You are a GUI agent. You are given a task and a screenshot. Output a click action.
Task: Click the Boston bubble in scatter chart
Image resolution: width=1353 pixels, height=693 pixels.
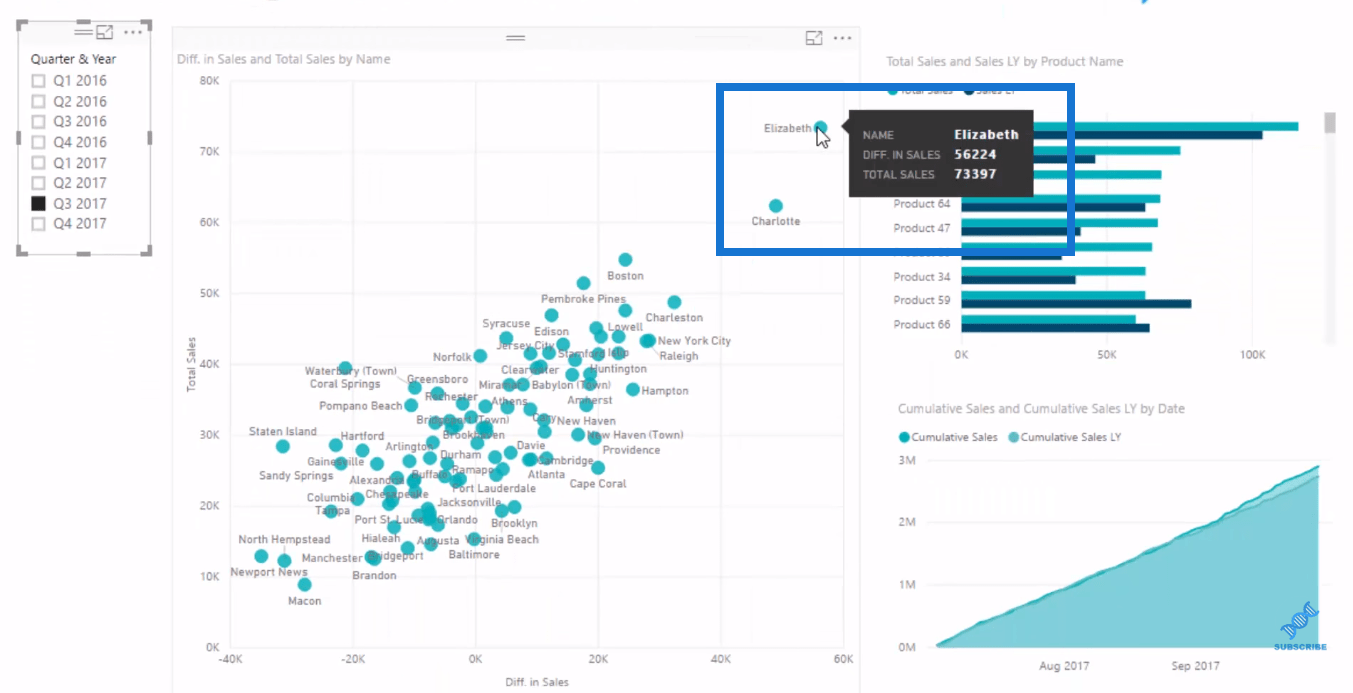625,260
